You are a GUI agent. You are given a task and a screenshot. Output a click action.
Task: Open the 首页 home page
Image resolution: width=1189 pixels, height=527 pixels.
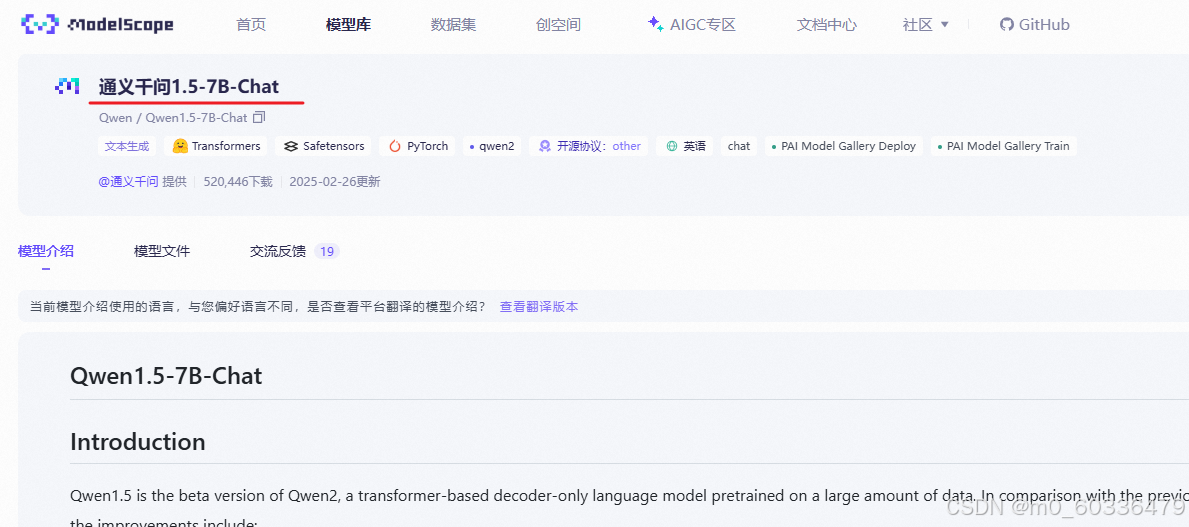[x=251, y=24]
